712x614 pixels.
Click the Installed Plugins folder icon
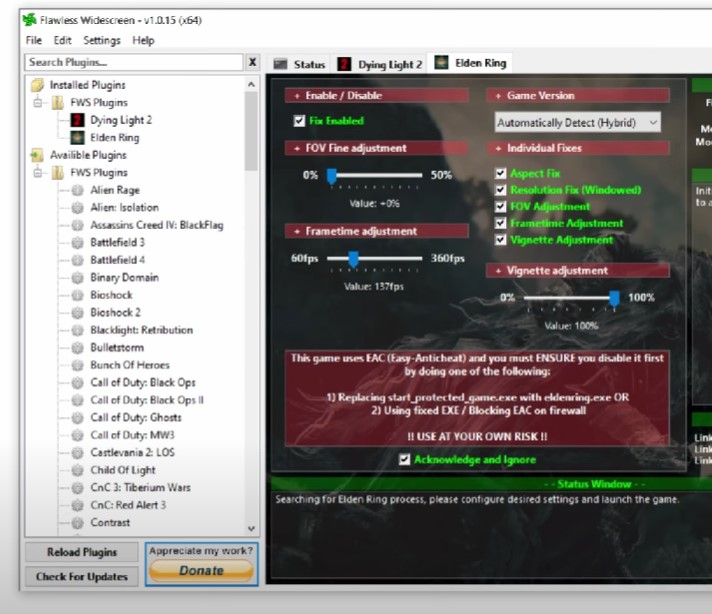click(37, 85)
